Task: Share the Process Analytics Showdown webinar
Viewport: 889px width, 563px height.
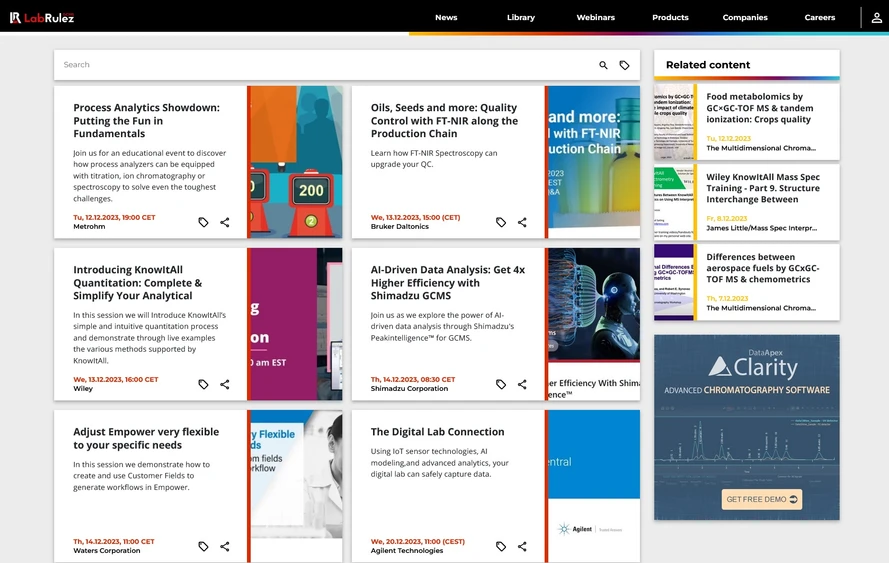Action: tap(225, 222)
